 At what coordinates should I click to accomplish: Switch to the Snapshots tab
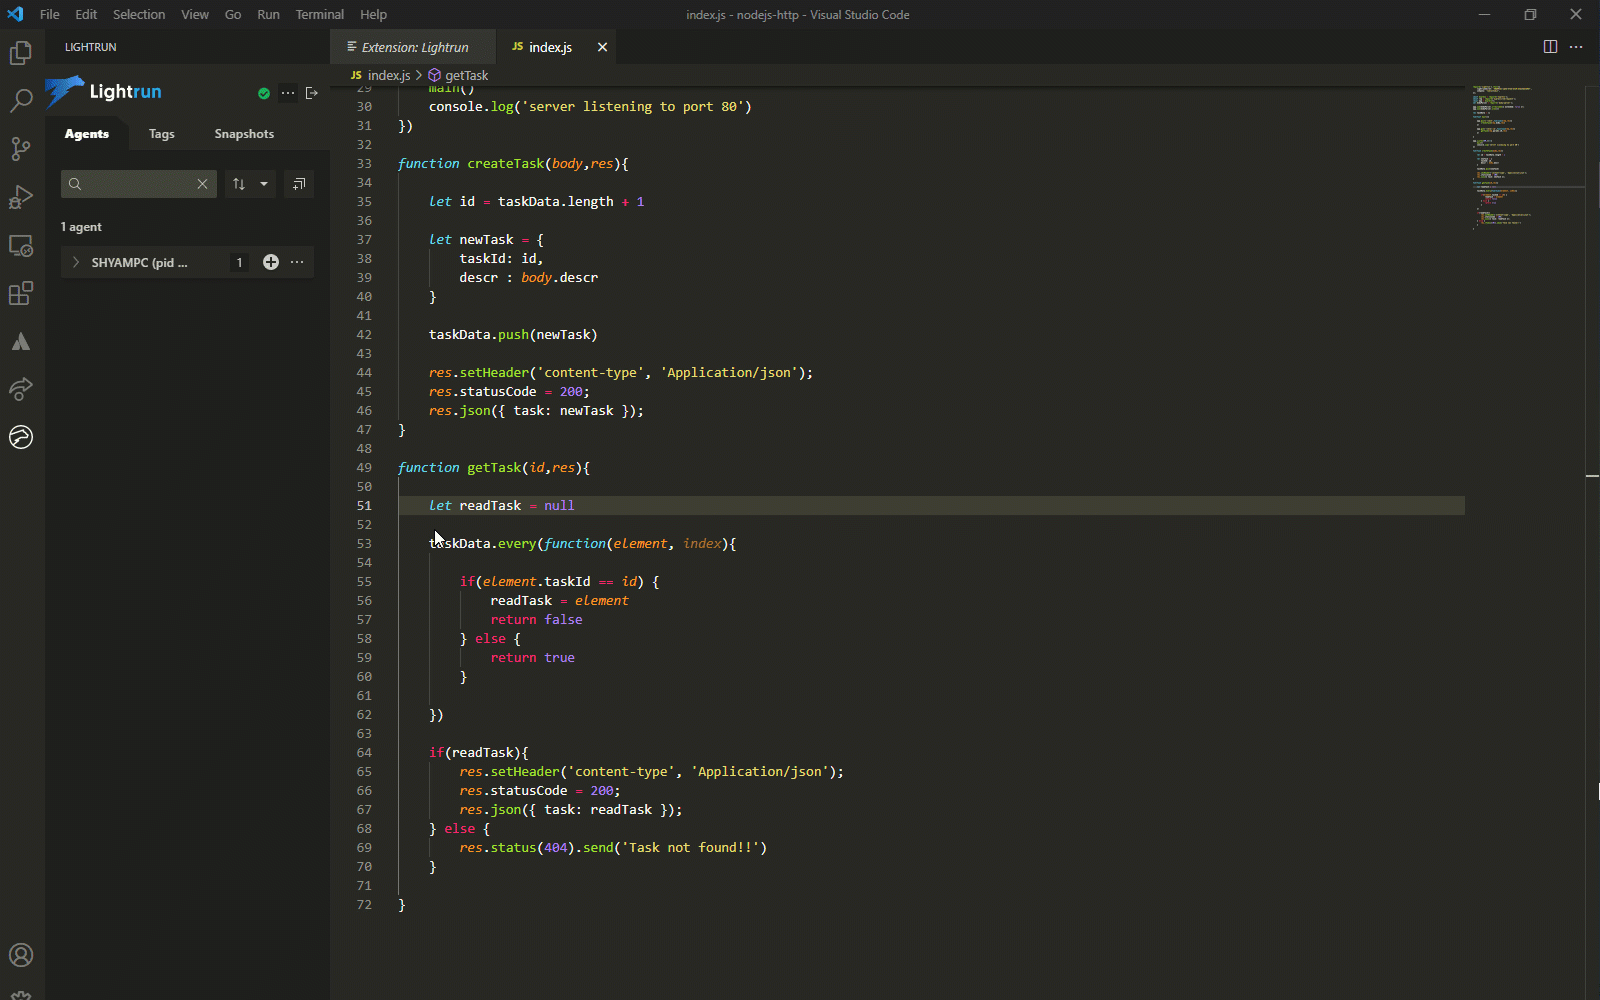coord(244,134)
